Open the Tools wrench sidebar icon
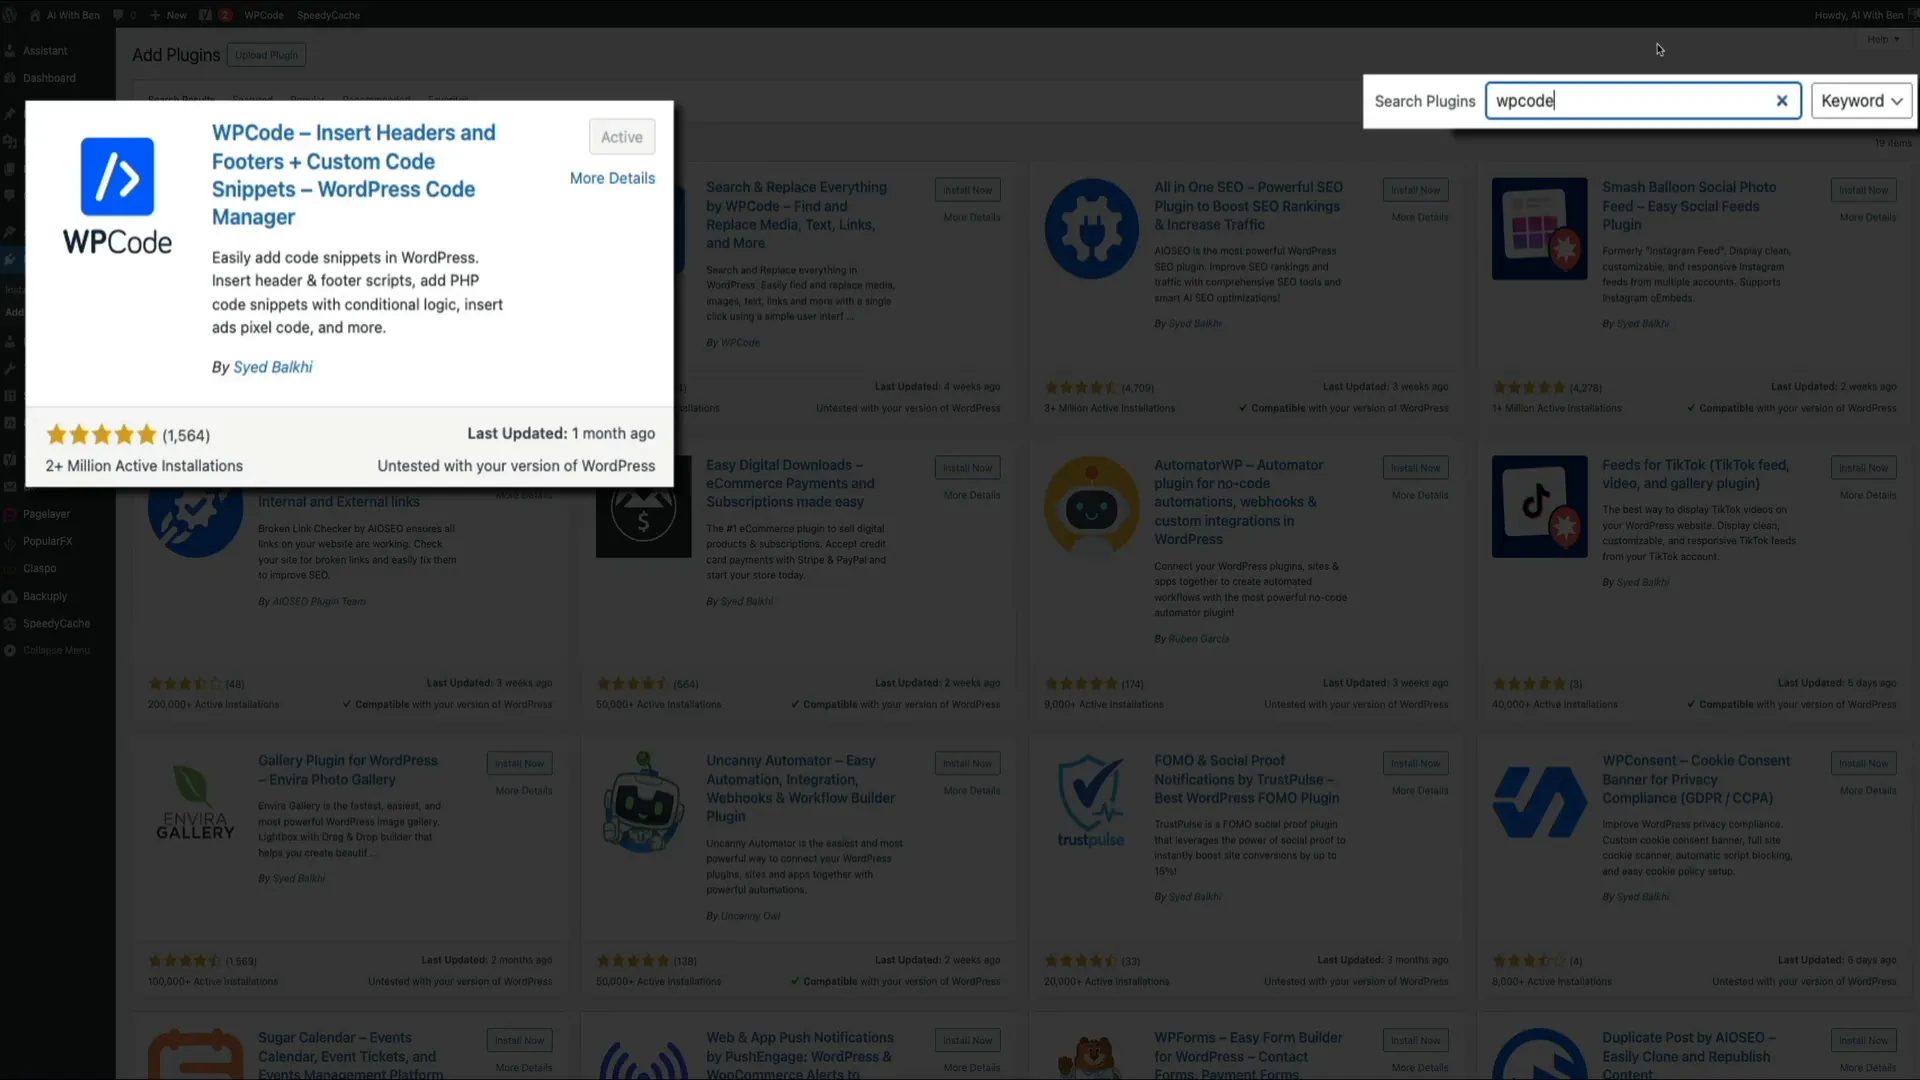This screenshot has height=1080, width=1920. tap(10, 368)
